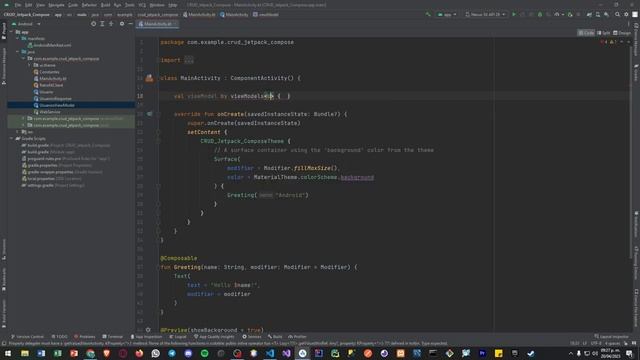This screenshot has width=640, height=360.
Task: Open the Build menu
Action: [x=105, y=5]
